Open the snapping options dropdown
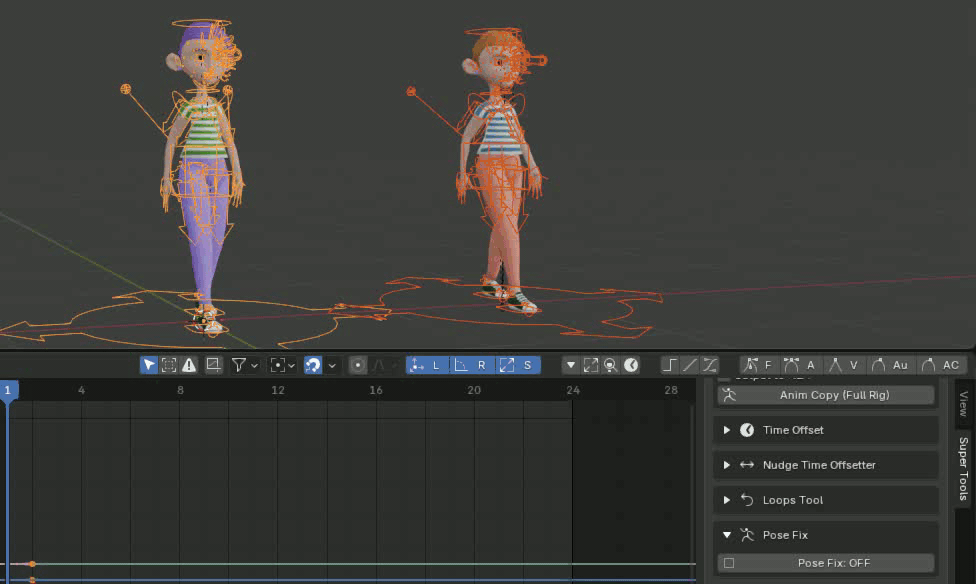This screenshot has width=976, height=584. click(x=332, y=365)
